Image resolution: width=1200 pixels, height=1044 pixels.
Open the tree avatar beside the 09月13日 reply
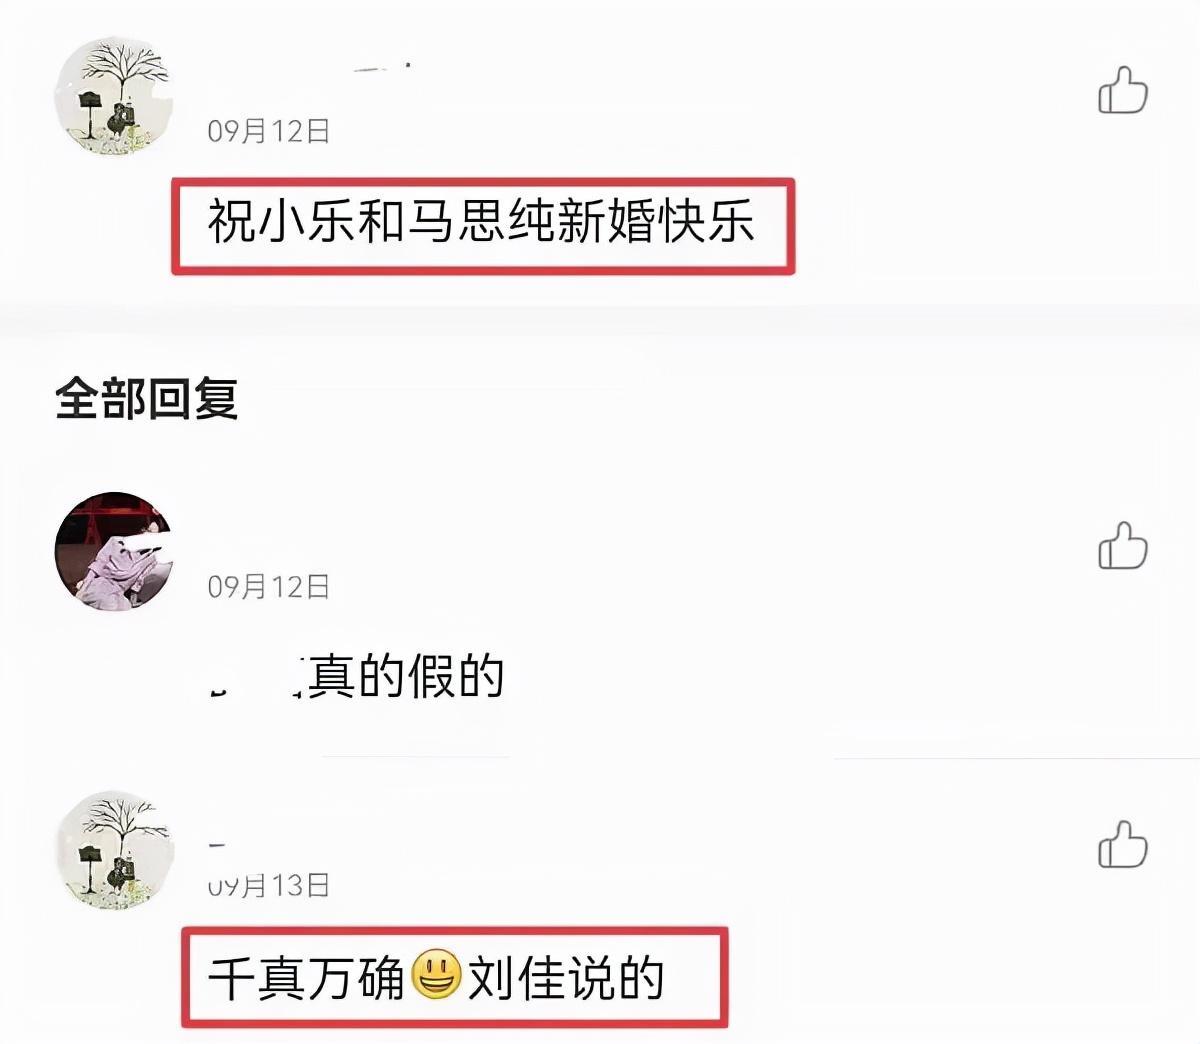[x=113, y=850]
